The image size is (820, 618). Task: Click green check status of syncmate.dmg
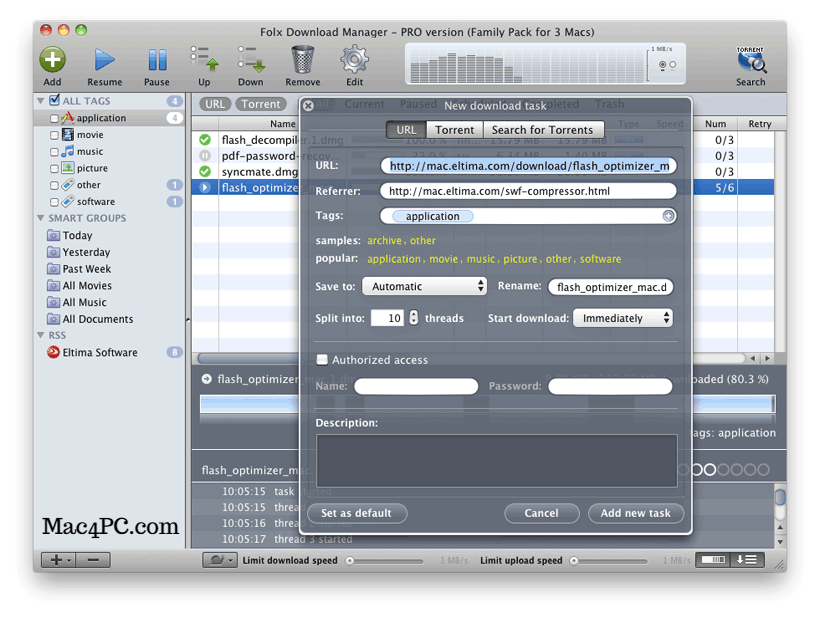coord(205,171)
